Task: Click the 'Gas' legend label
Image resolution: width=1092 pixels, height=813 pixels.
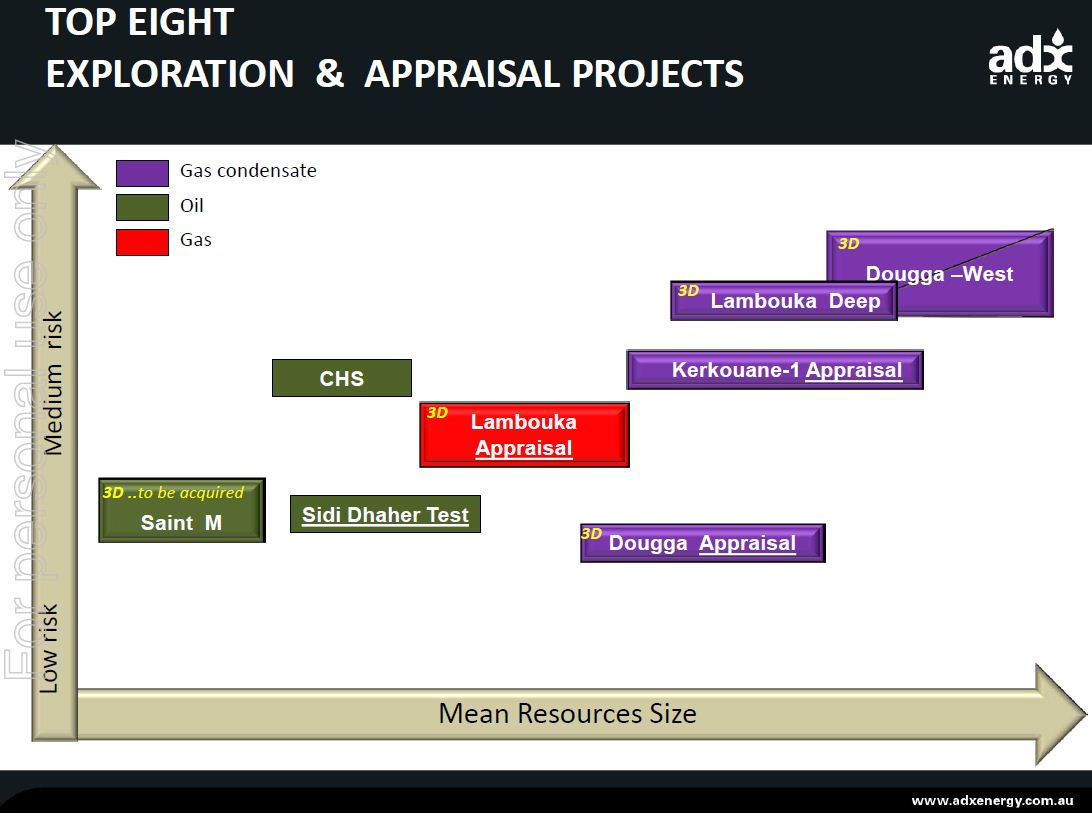Action: (x=196, y=240)
